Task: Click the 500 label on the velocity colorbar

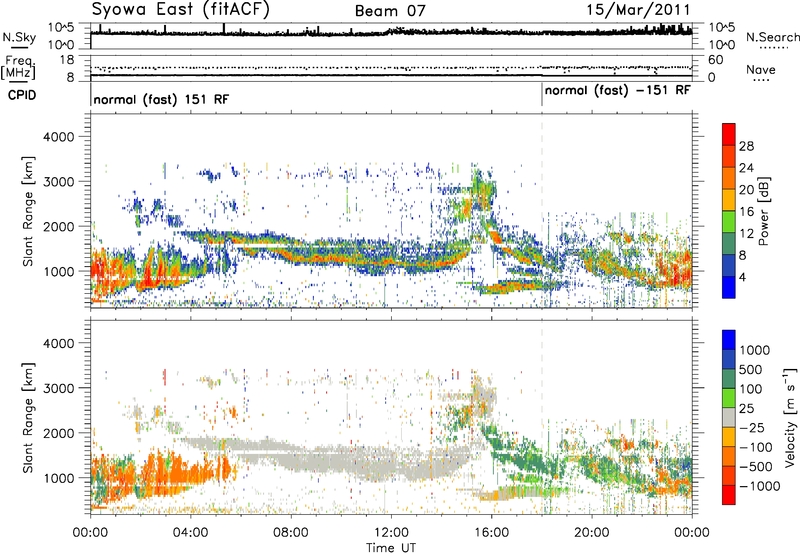Action: pyautogui.click(x=753, y=370)
